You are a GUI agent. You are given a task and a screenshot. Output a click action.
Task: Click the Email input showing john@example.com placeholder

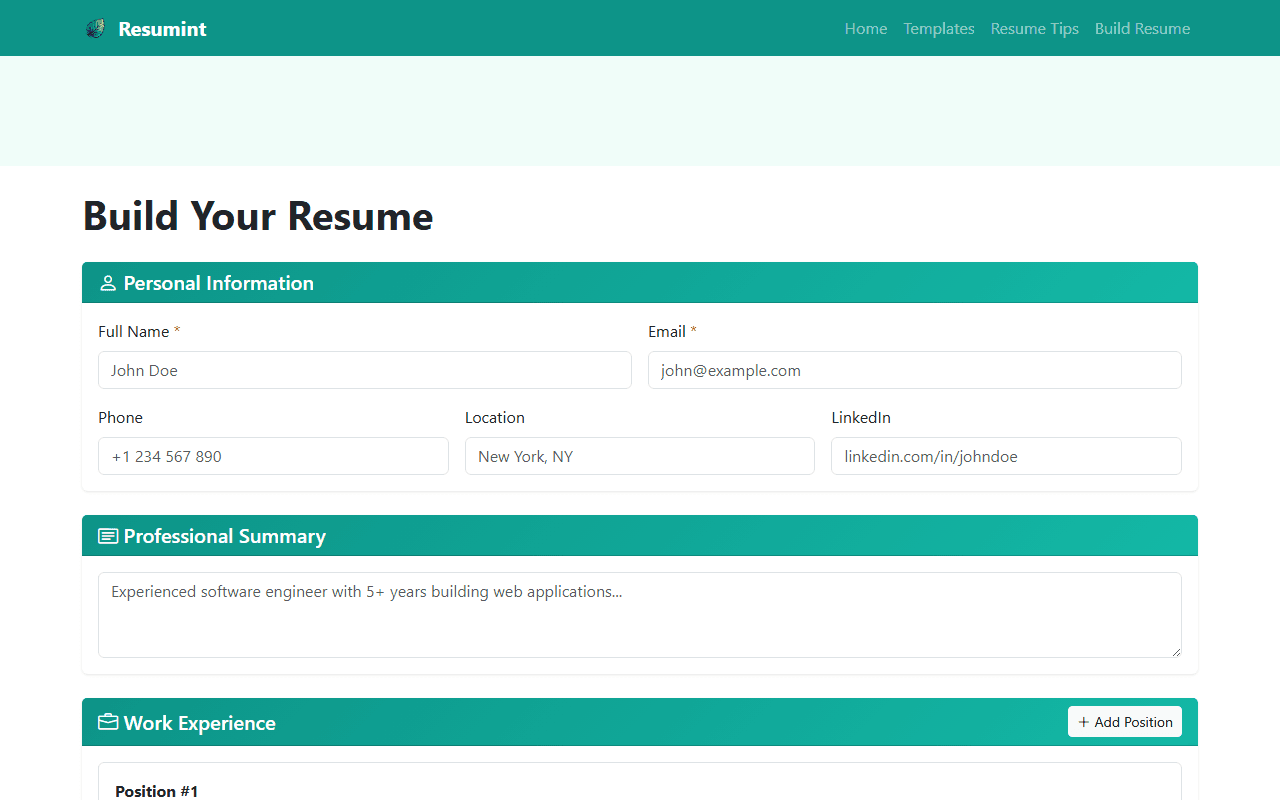tap(914, 370)
